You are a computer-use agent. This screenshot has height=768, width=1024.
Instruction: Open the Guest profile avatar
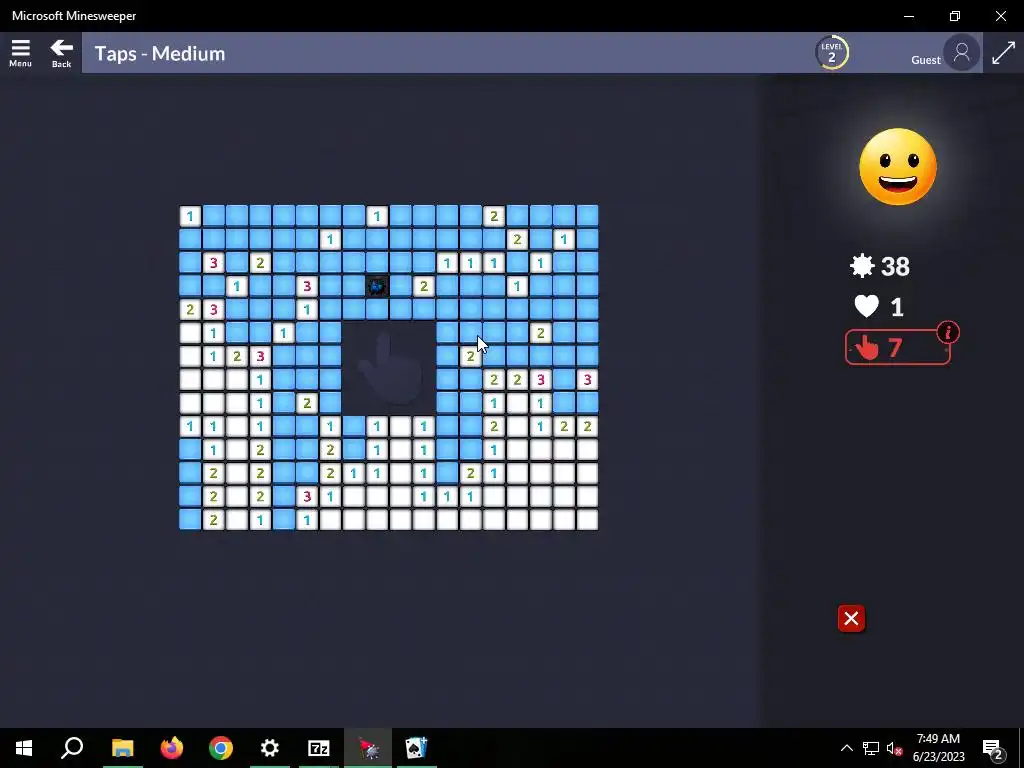[961, 52]
